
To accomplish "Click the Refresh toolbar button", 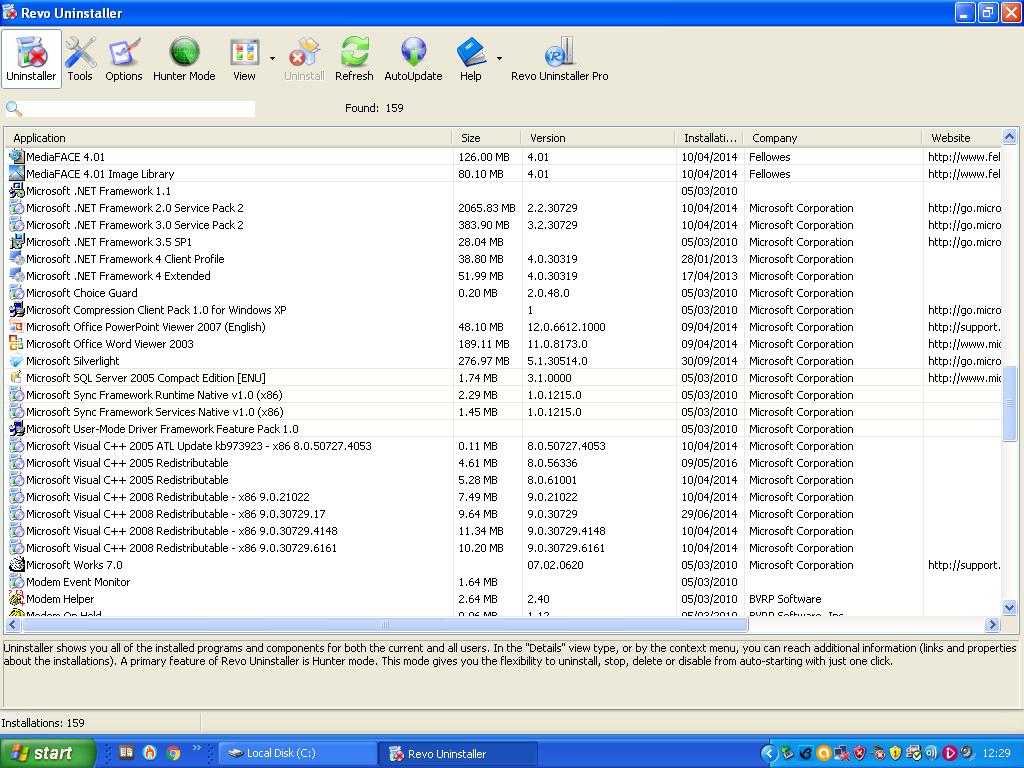I will pos(354,59).
